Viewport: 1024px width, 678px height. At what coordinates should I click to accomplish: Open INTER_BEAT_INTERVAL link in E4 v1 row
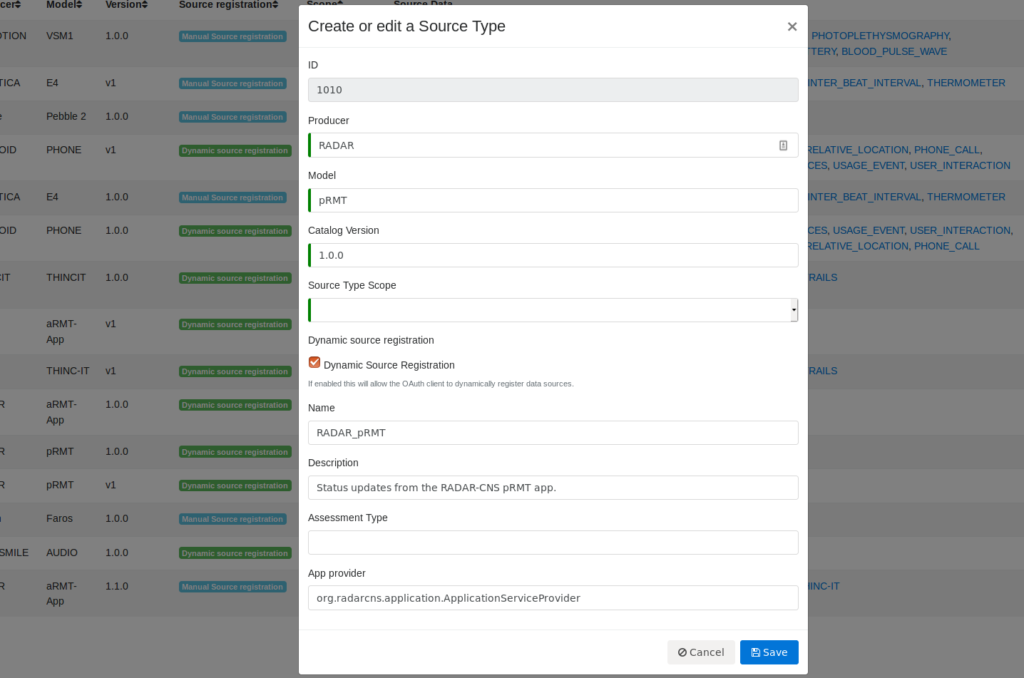tap(864, 82)
